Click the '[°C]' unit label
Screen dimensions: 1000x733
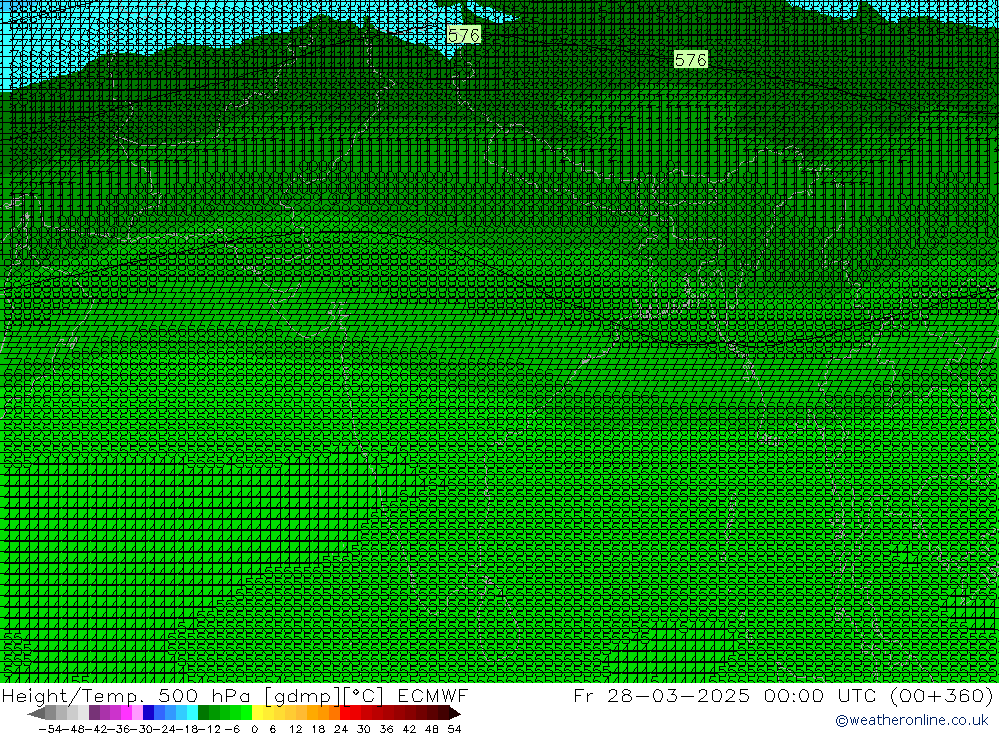(364, 695)
